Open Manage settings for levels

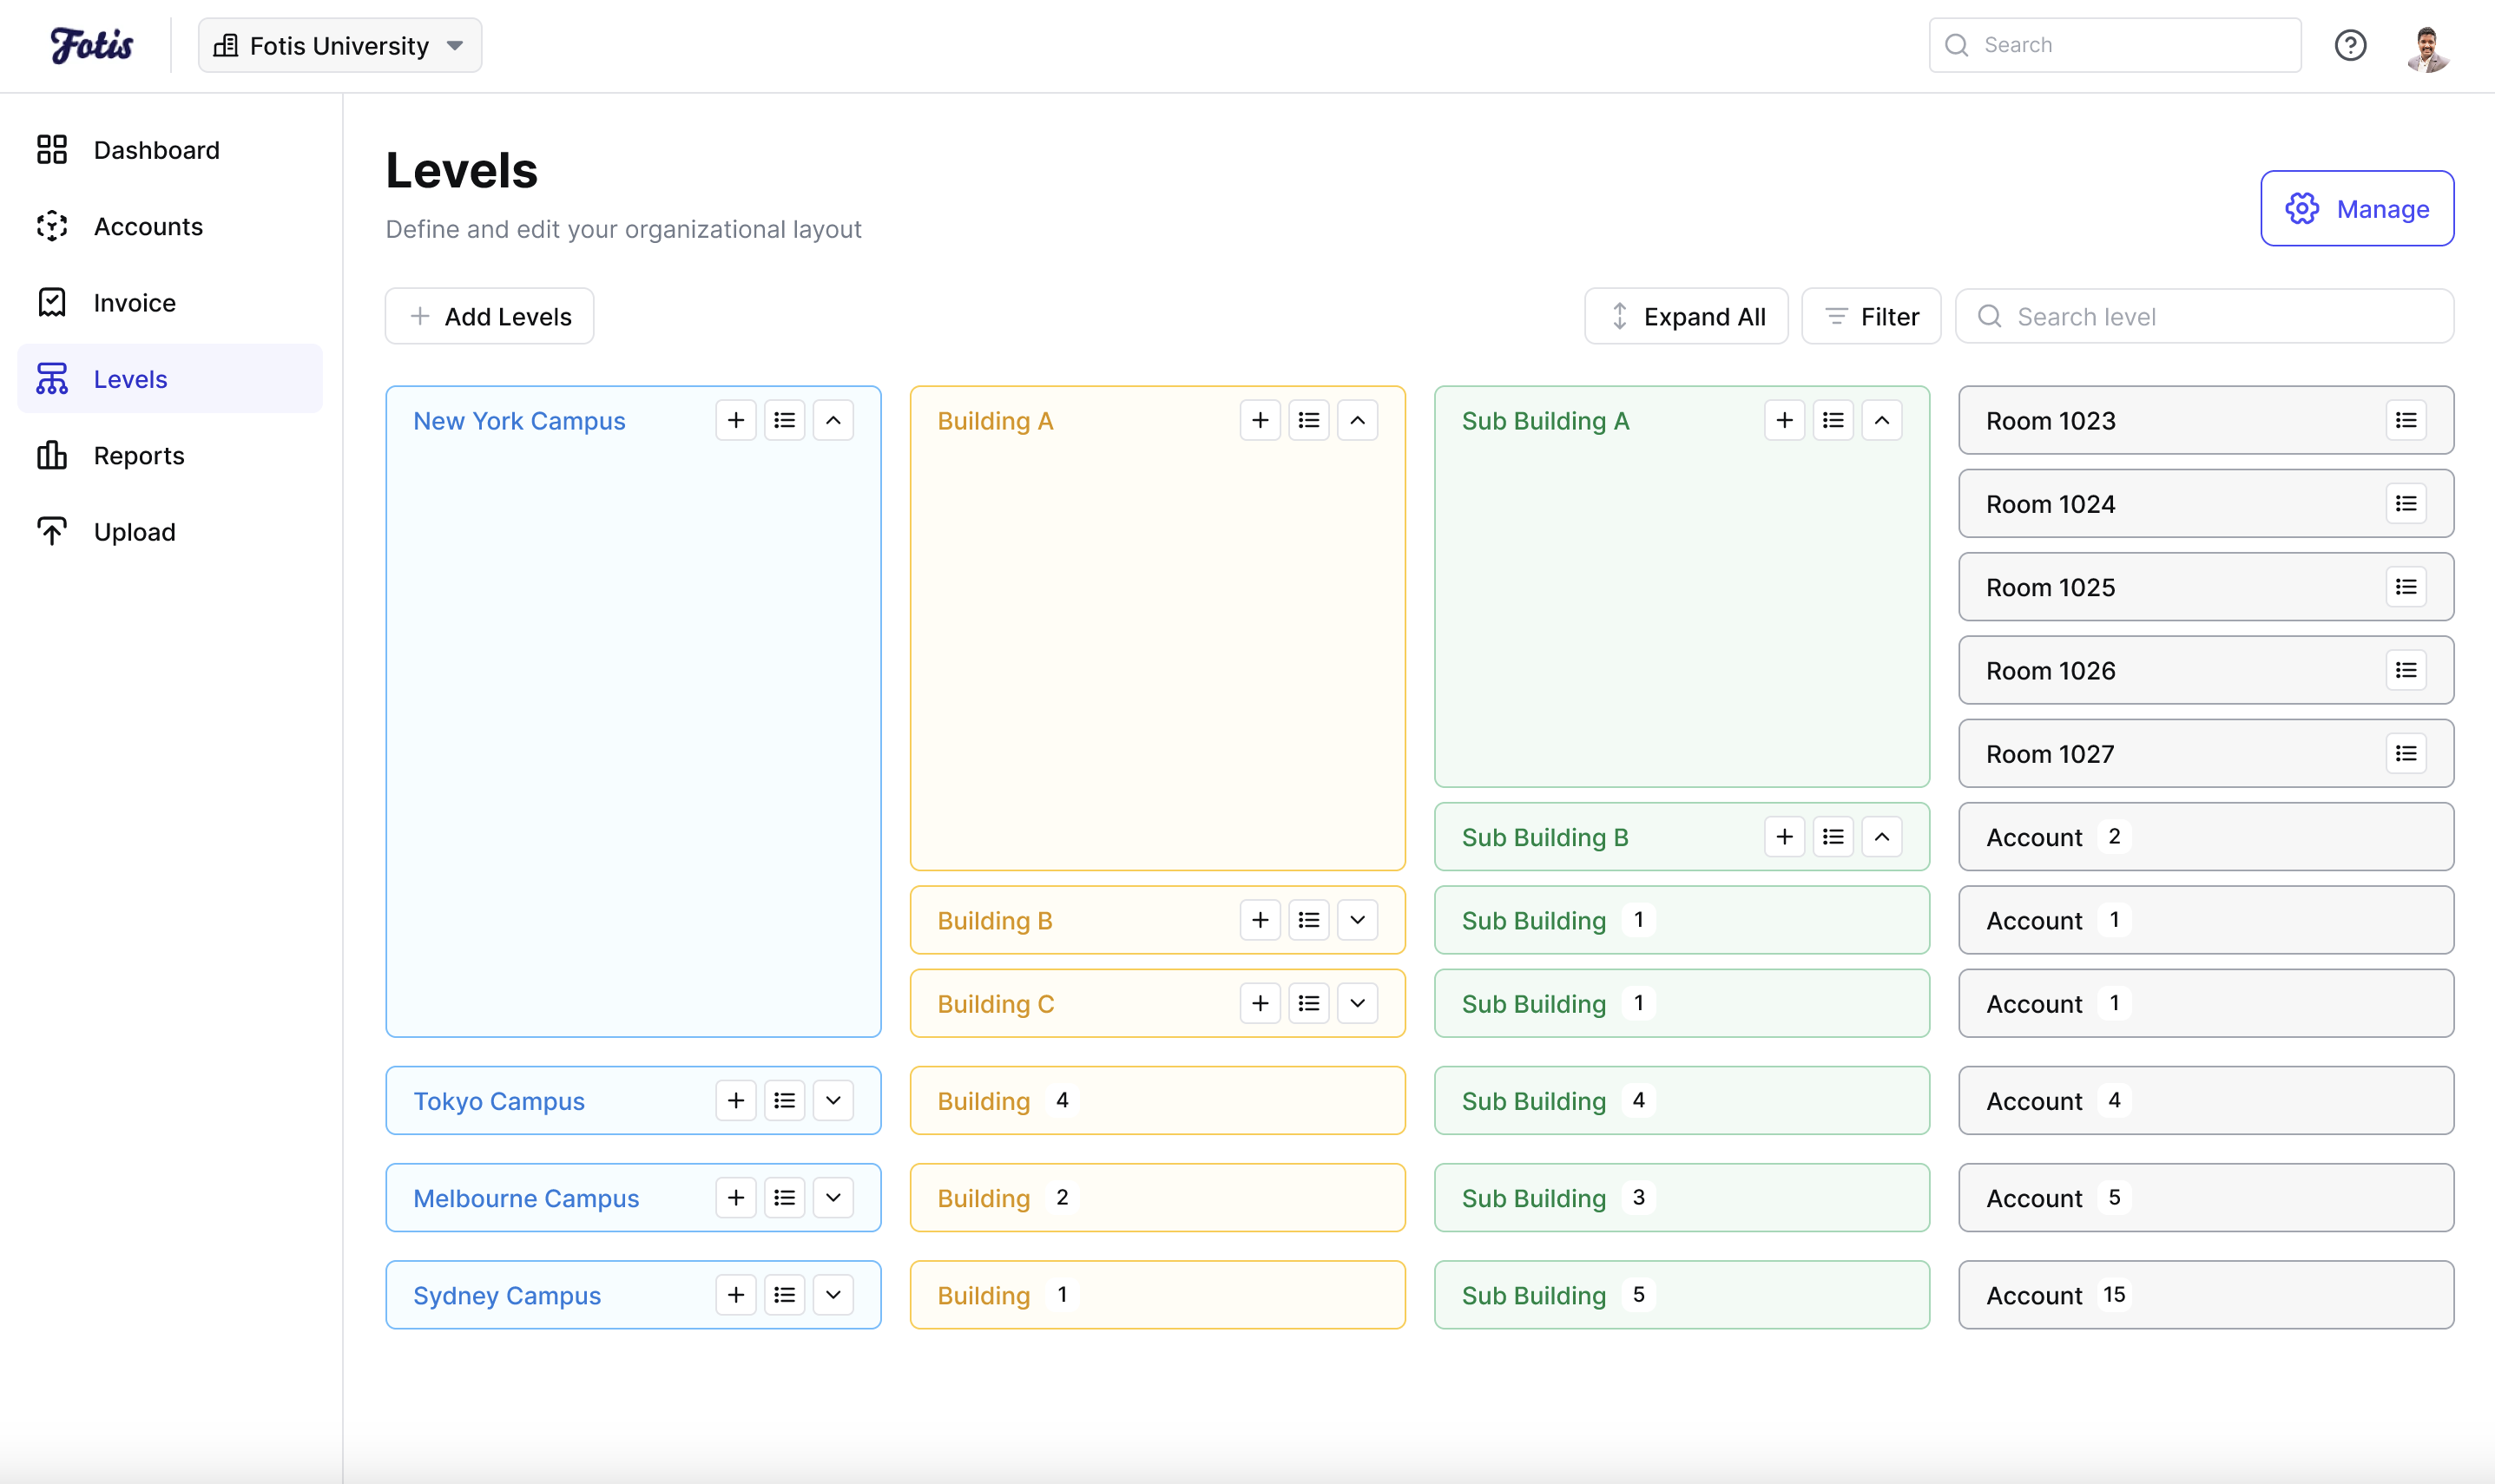click(2356, 208)
